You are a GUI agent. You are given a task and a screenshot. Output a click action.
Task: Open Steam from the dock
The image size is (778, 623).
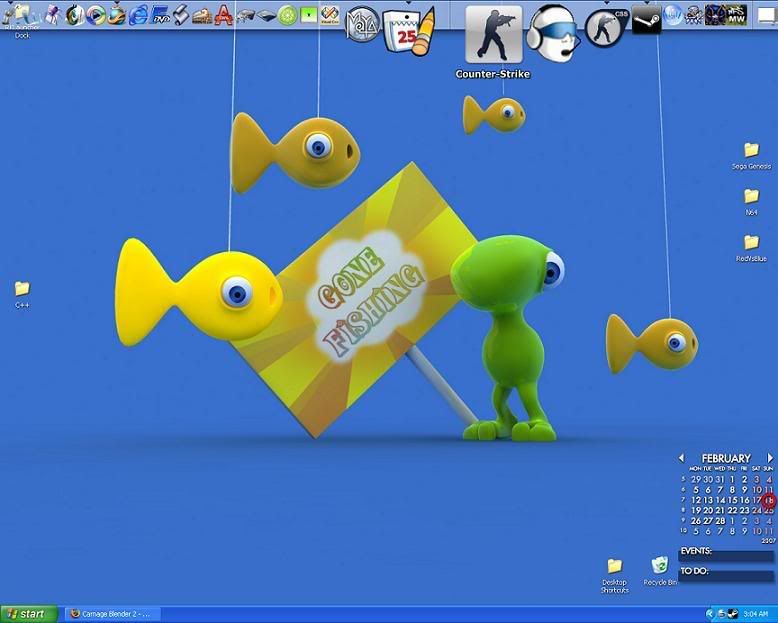point(646,19)
